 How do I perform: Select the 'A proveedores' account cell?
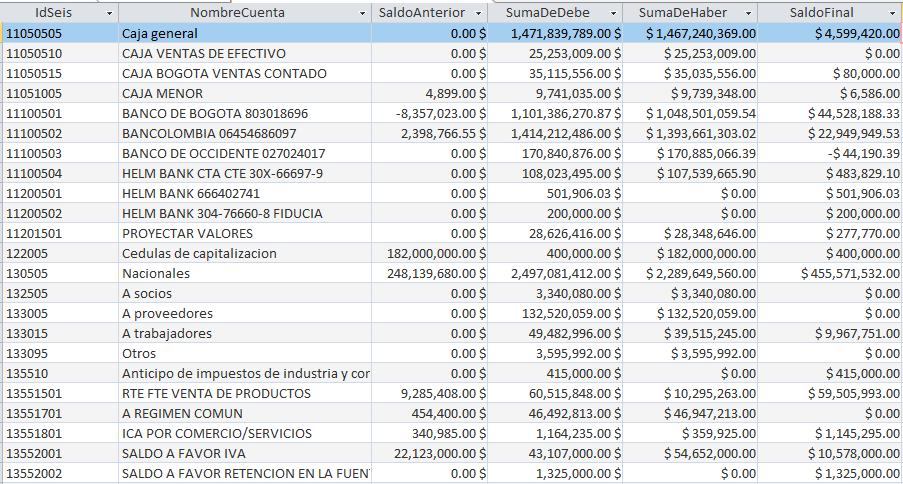(245, 313)
